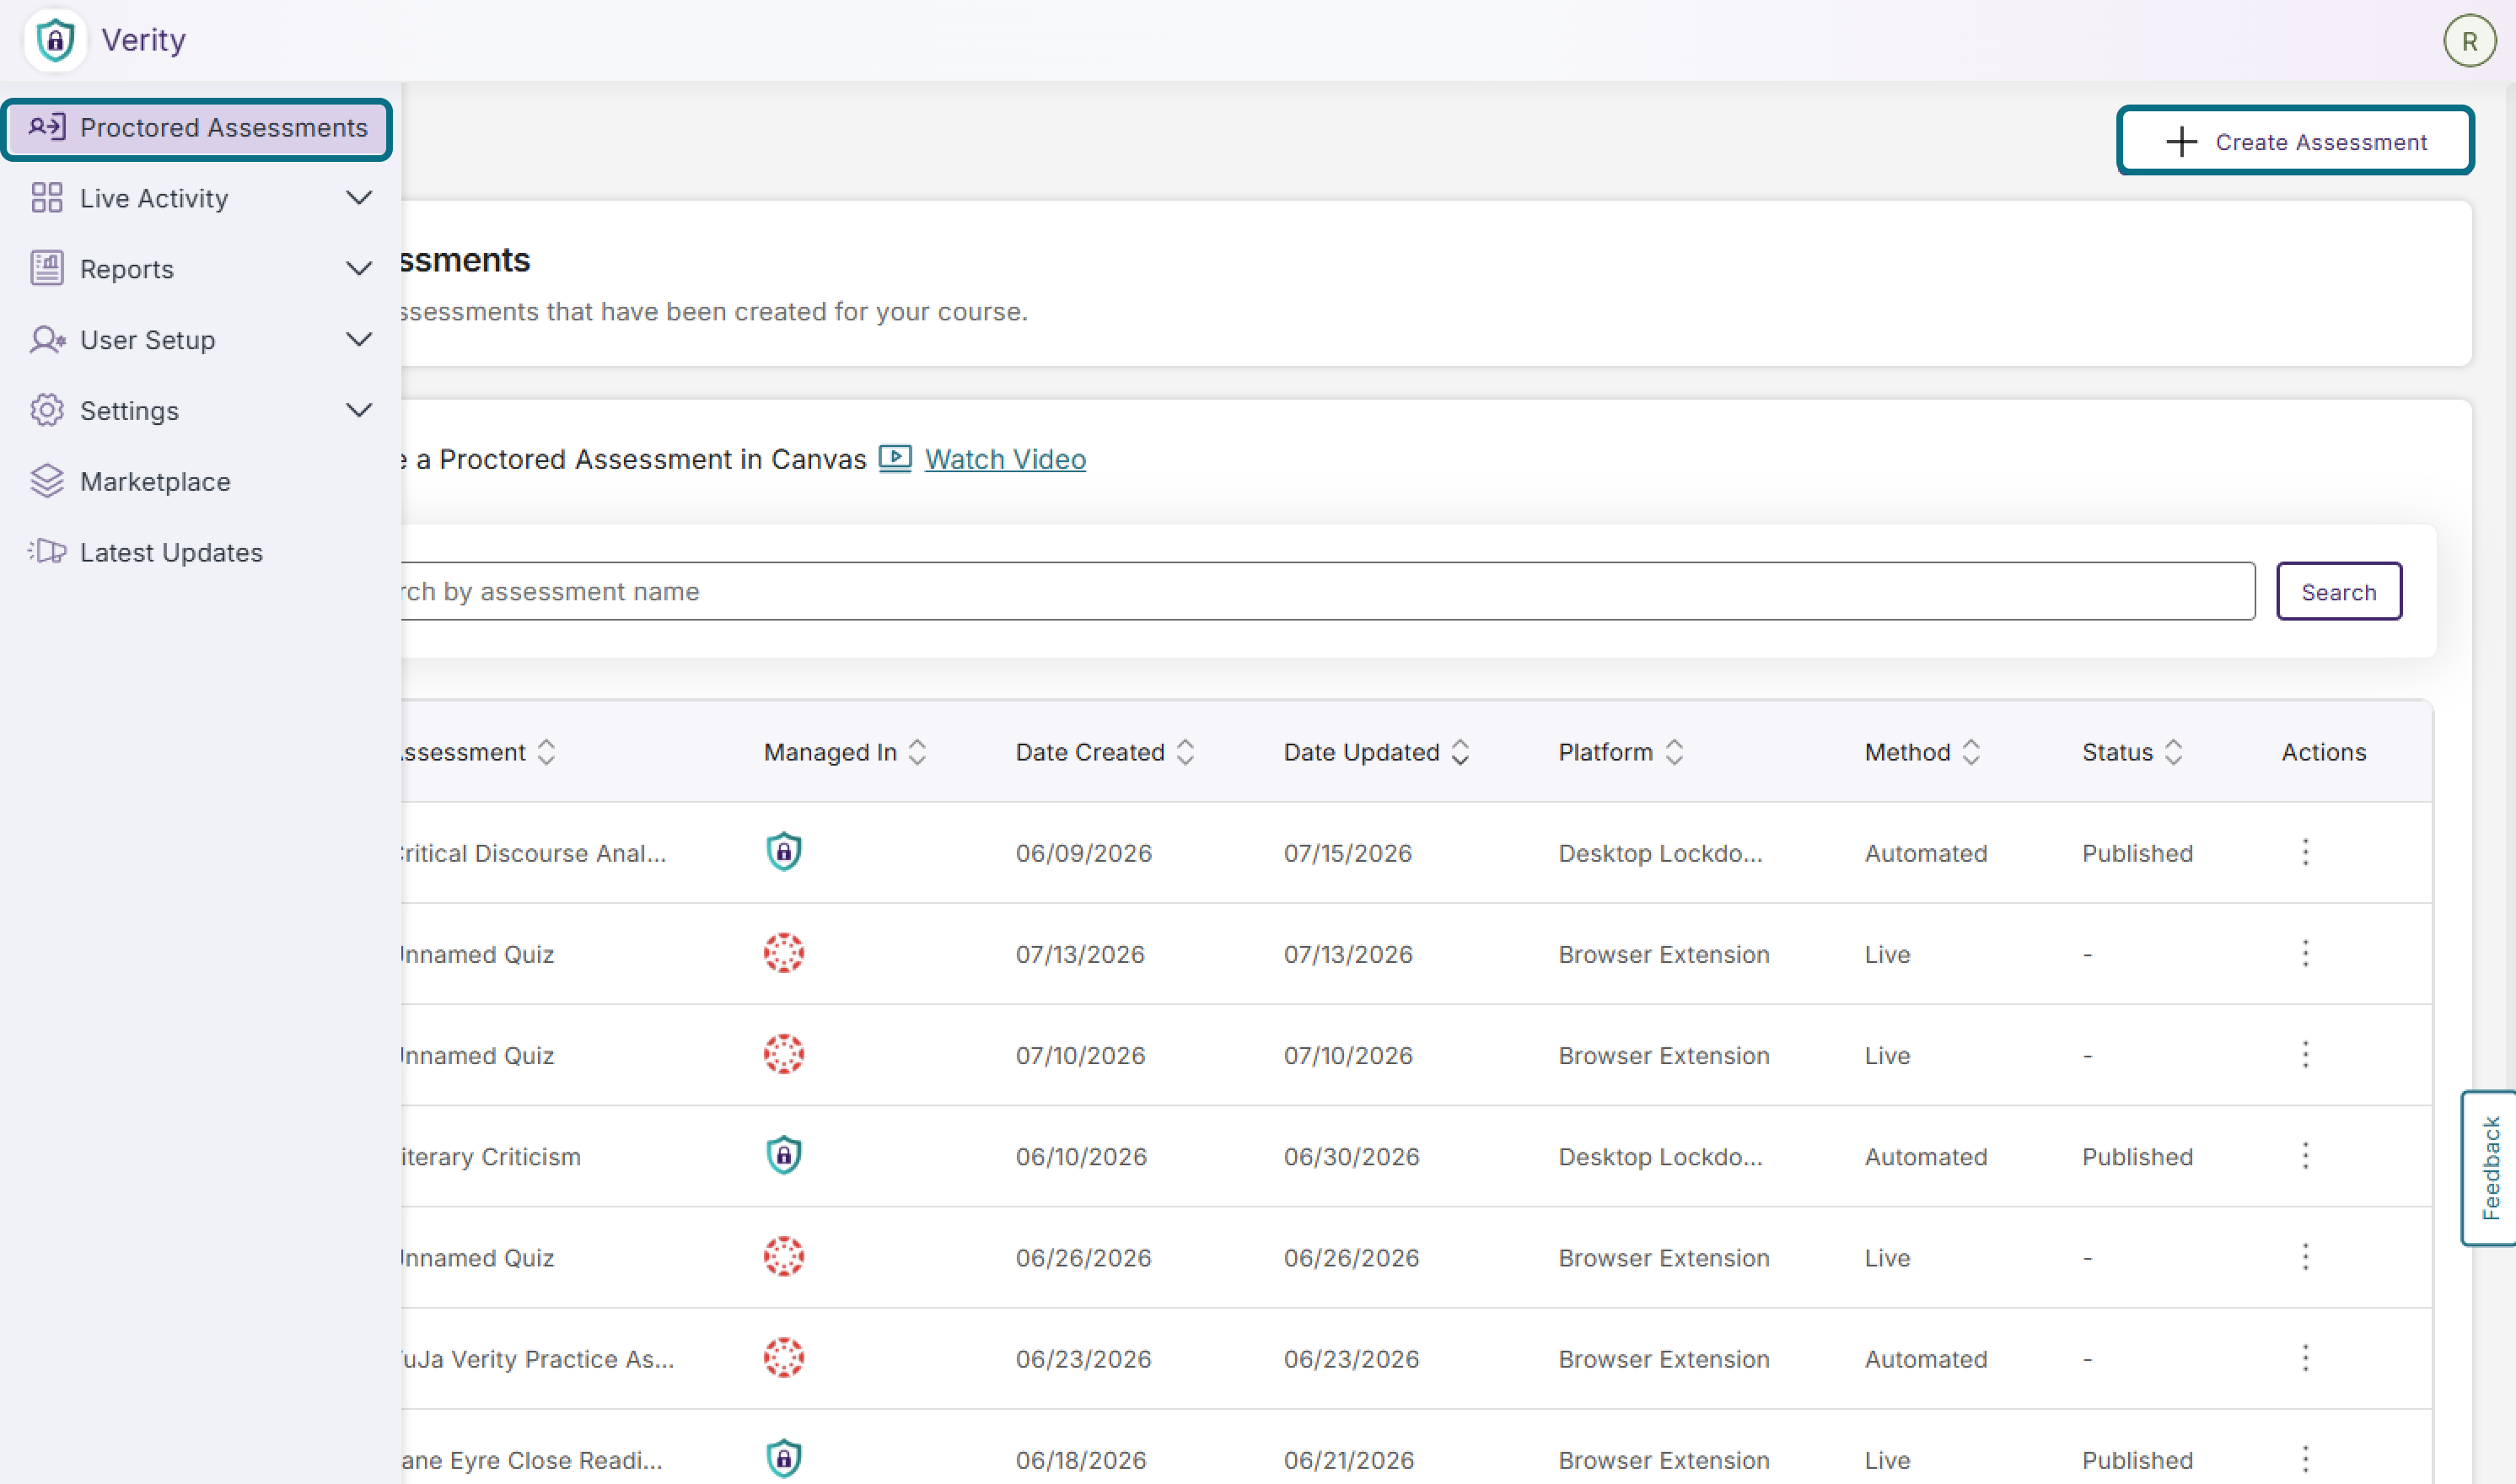Expand the Live Activity menu
The height and width of the screenshot is (1484, 2516).
(358, 198)
